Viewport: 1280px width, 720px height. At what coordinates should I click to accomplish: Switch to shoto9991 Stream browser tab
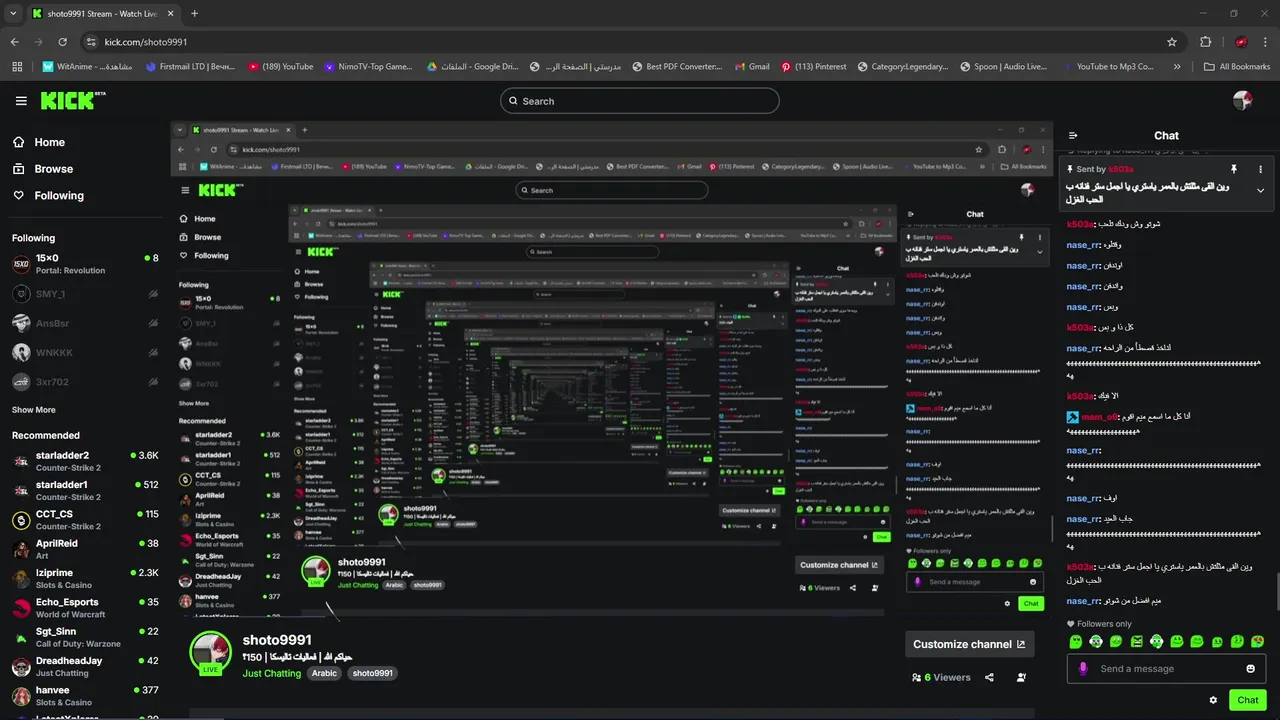click(102, 14)
